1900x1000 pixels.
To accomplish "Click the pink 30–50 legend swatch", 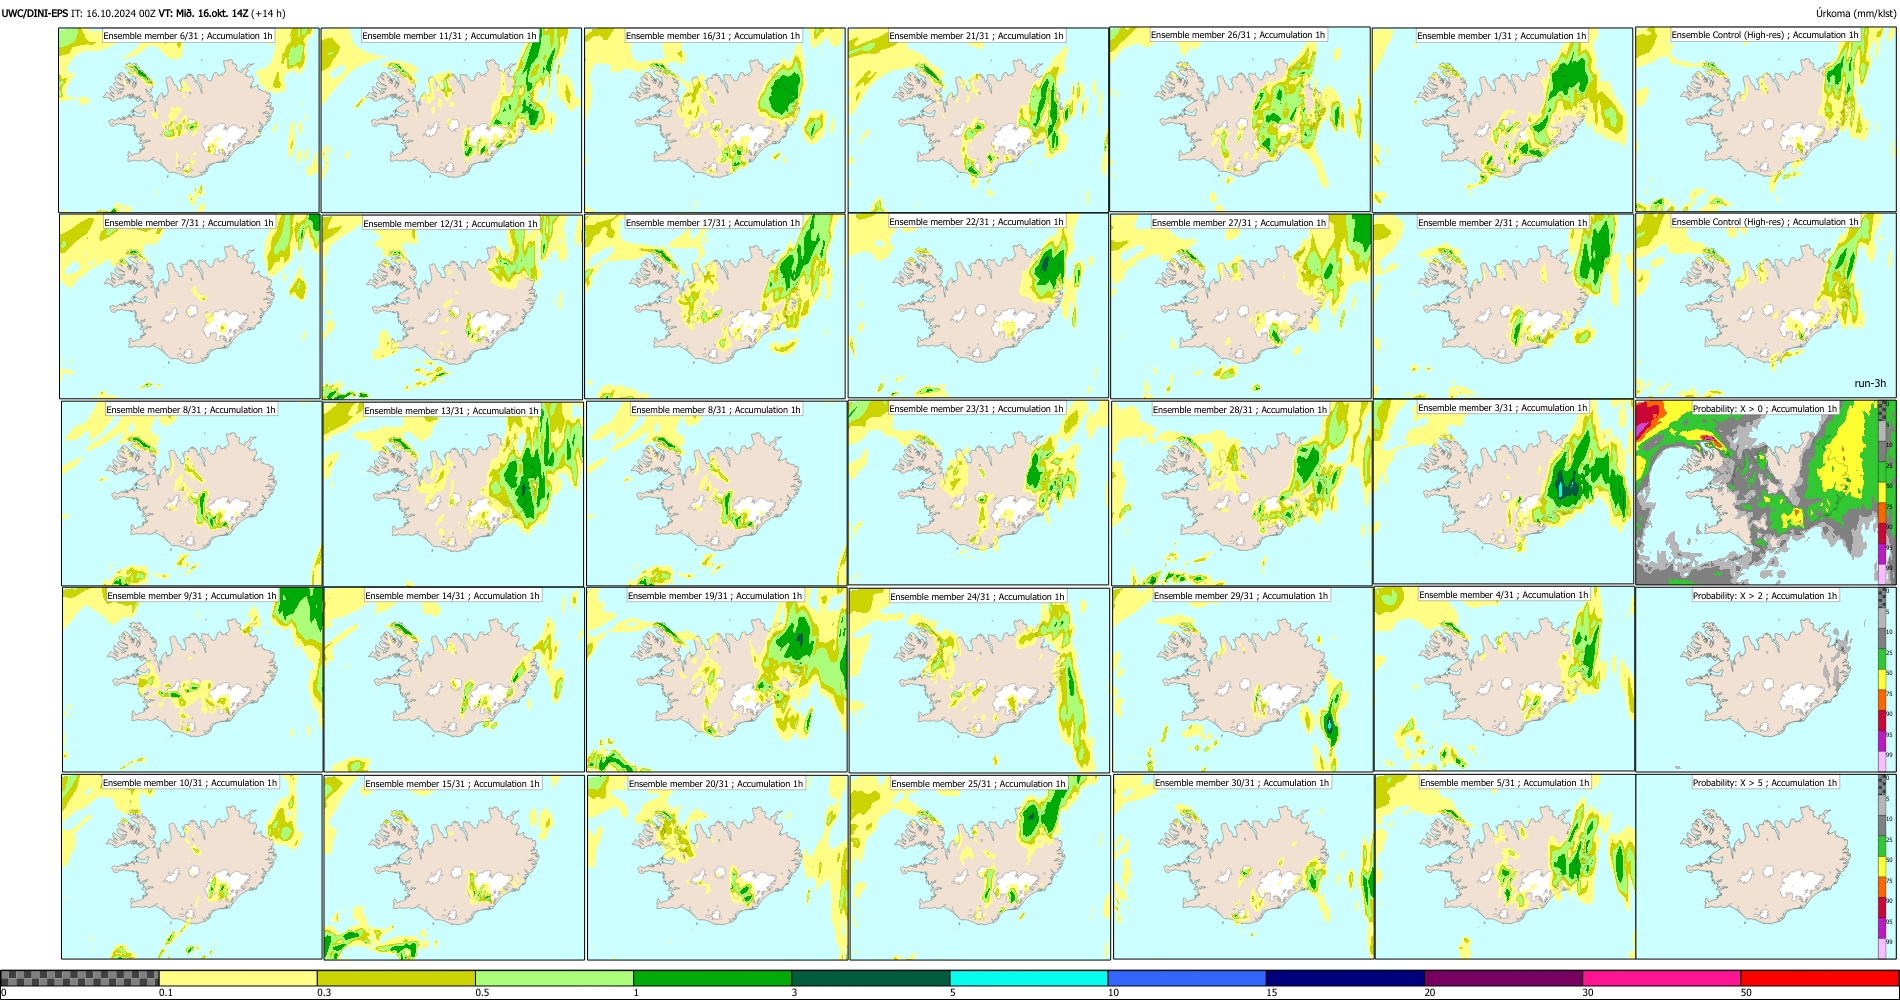I will (1661, 978).
